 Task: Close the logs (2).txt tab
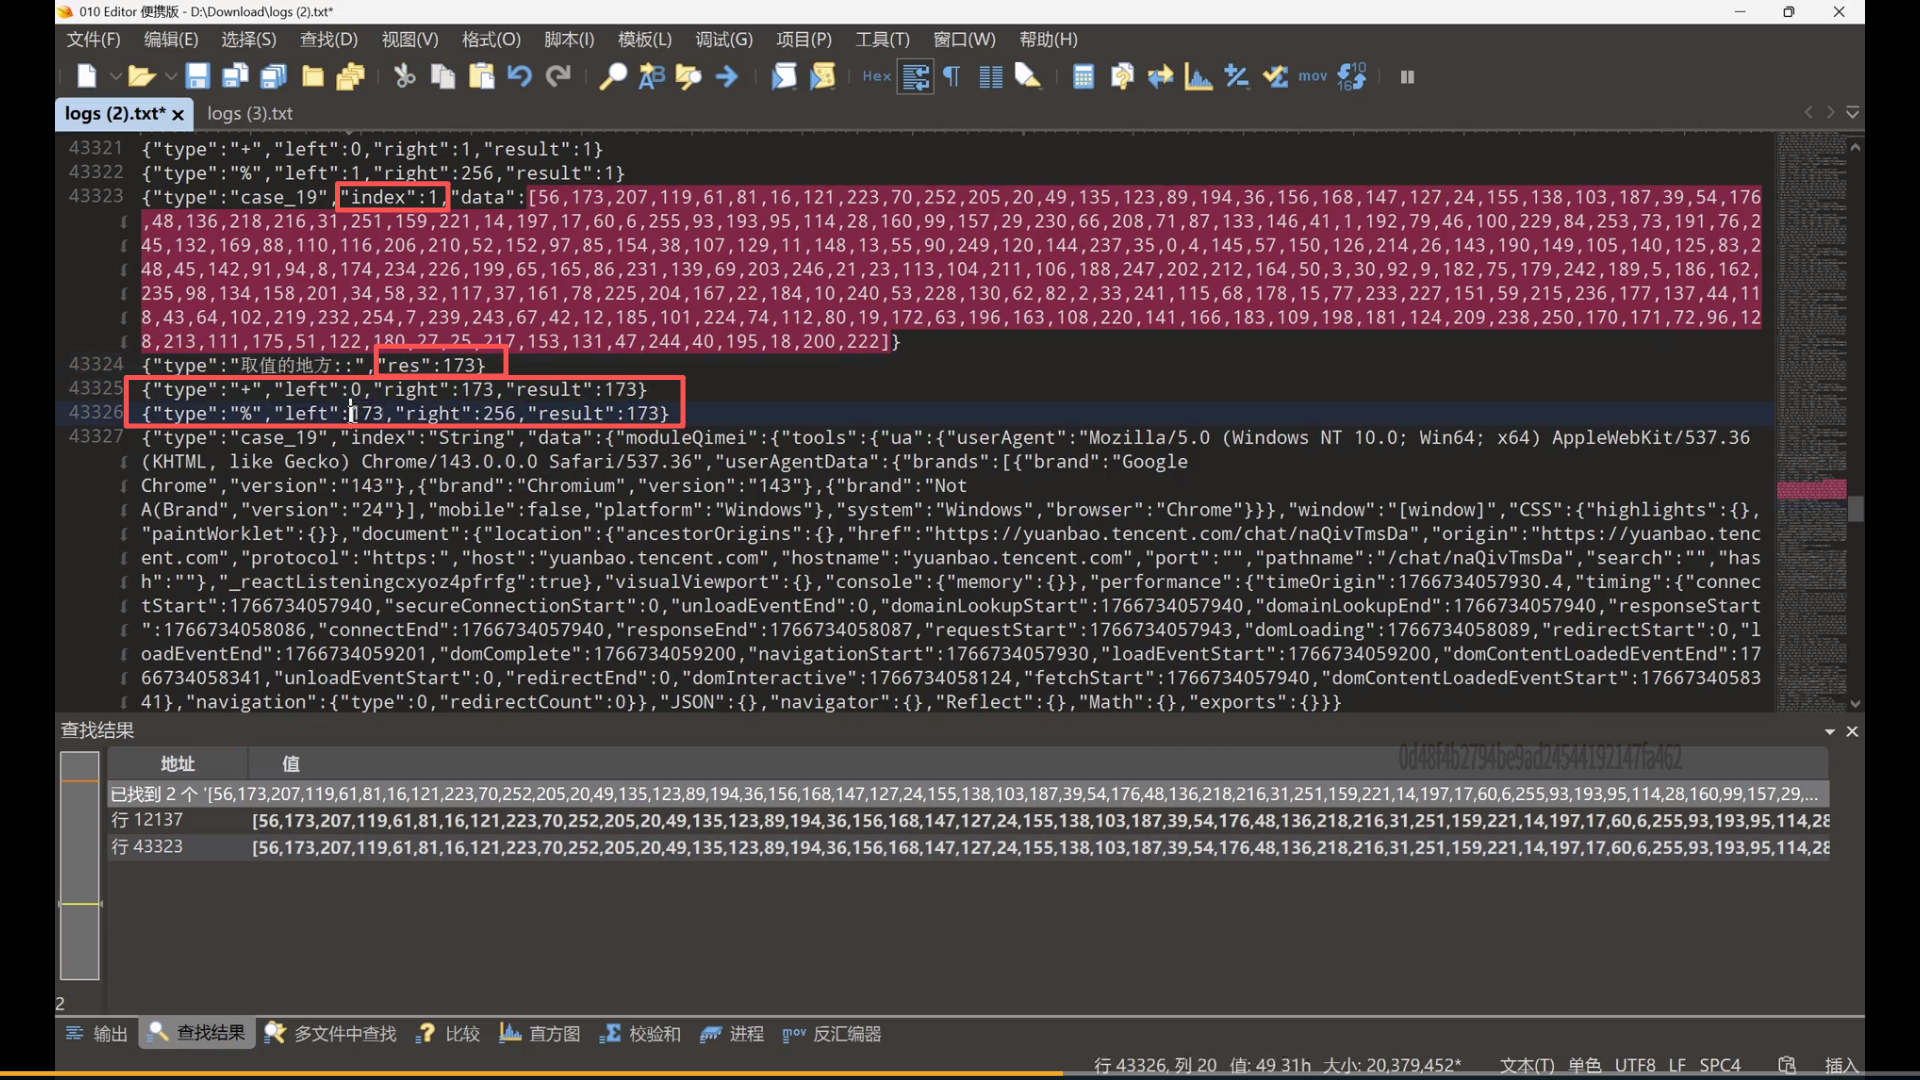pyautogui.click(x=178, y=115)
